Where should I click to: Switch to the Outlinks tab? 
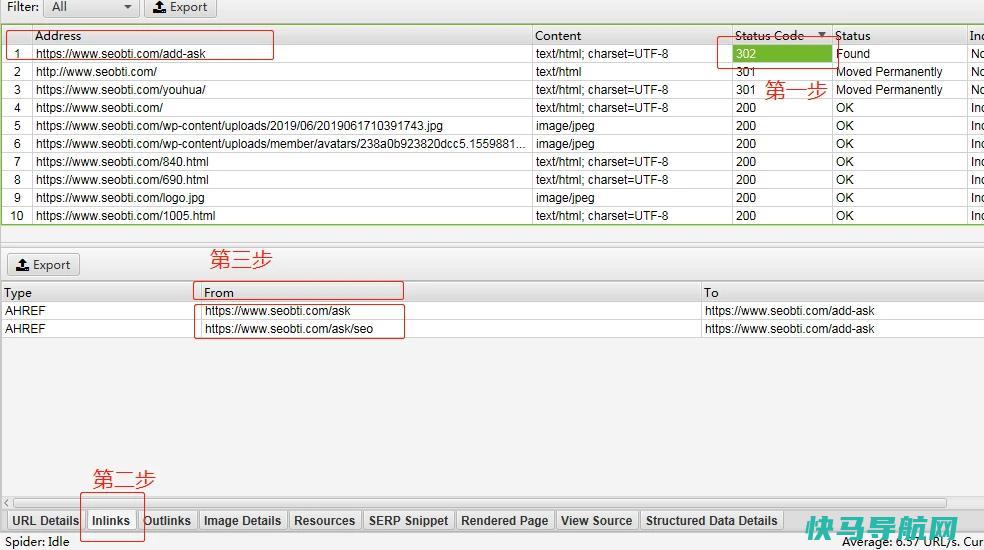tap(167, 520)
